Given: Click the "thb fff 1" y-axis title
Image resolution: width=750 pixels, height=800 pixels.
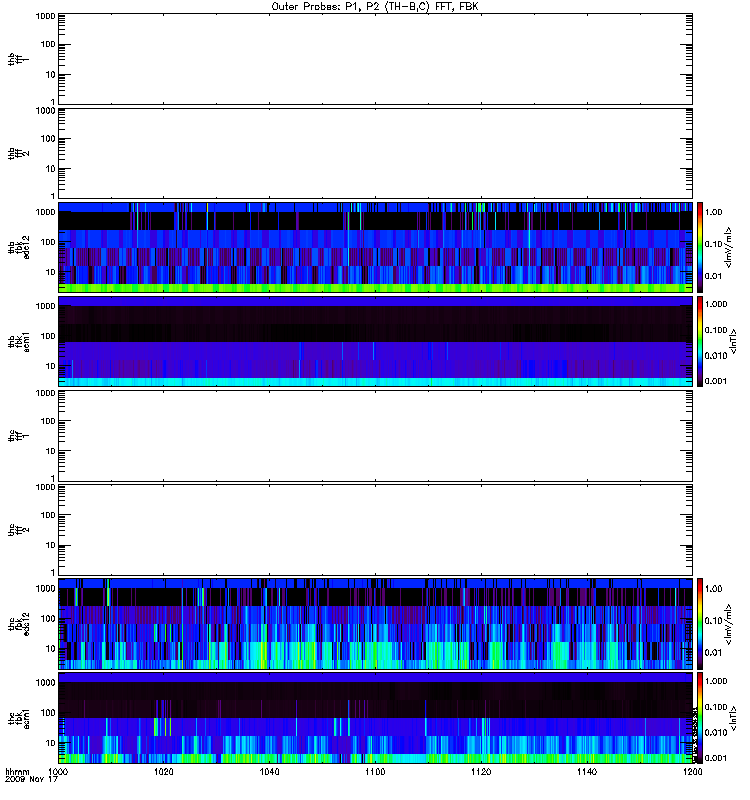Looking at the screenshot, I should 19,59.
